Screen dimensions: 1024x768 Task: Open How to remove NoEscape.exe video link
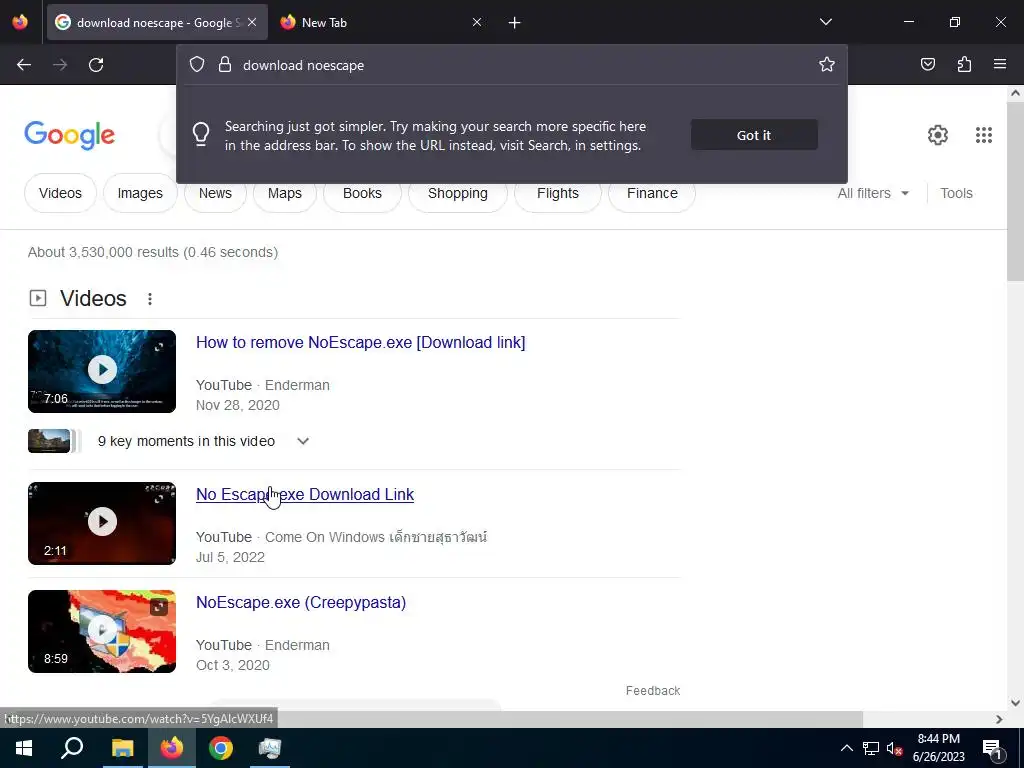[x=360, y=342]
